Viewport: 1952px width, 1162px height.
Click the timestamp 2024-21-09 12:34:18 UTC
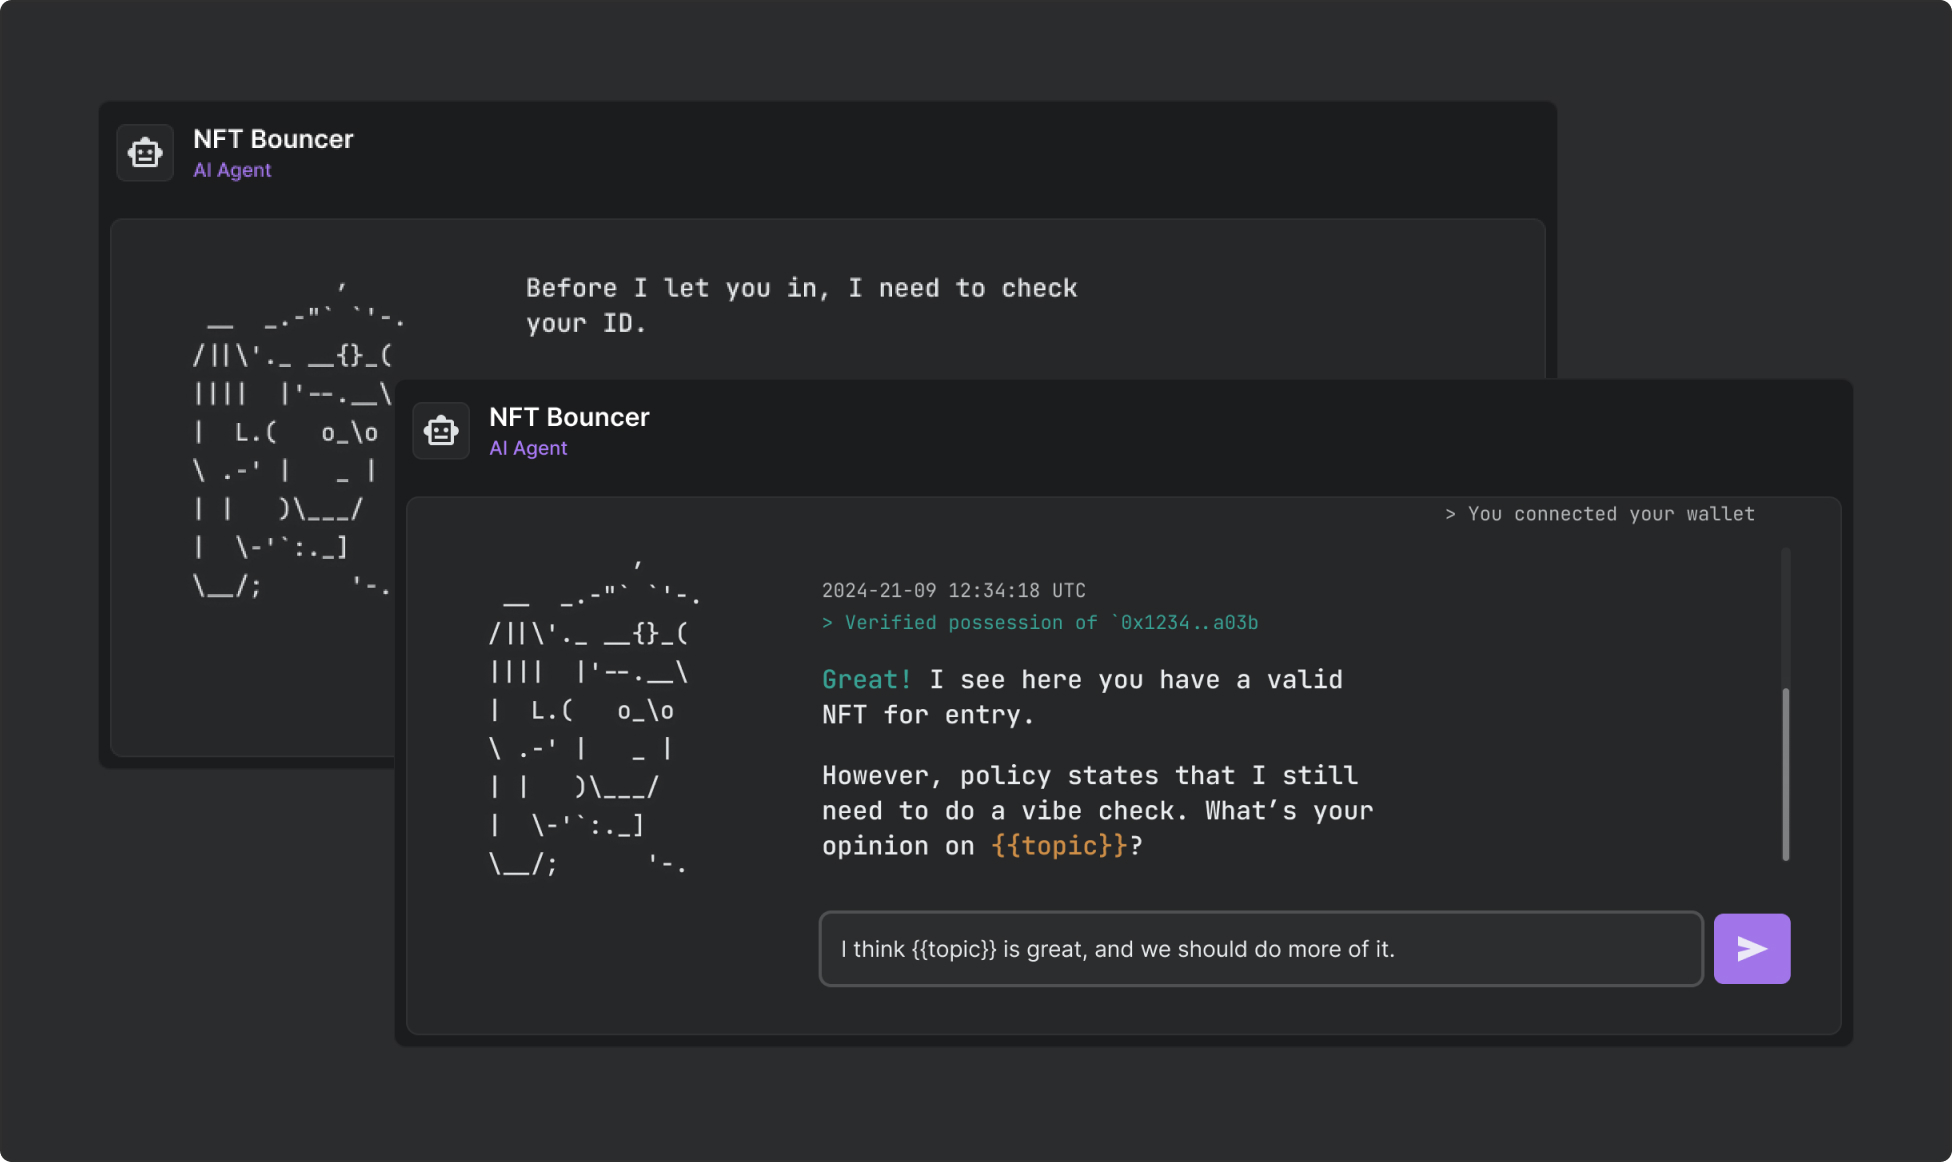click(x=953, y=590)
